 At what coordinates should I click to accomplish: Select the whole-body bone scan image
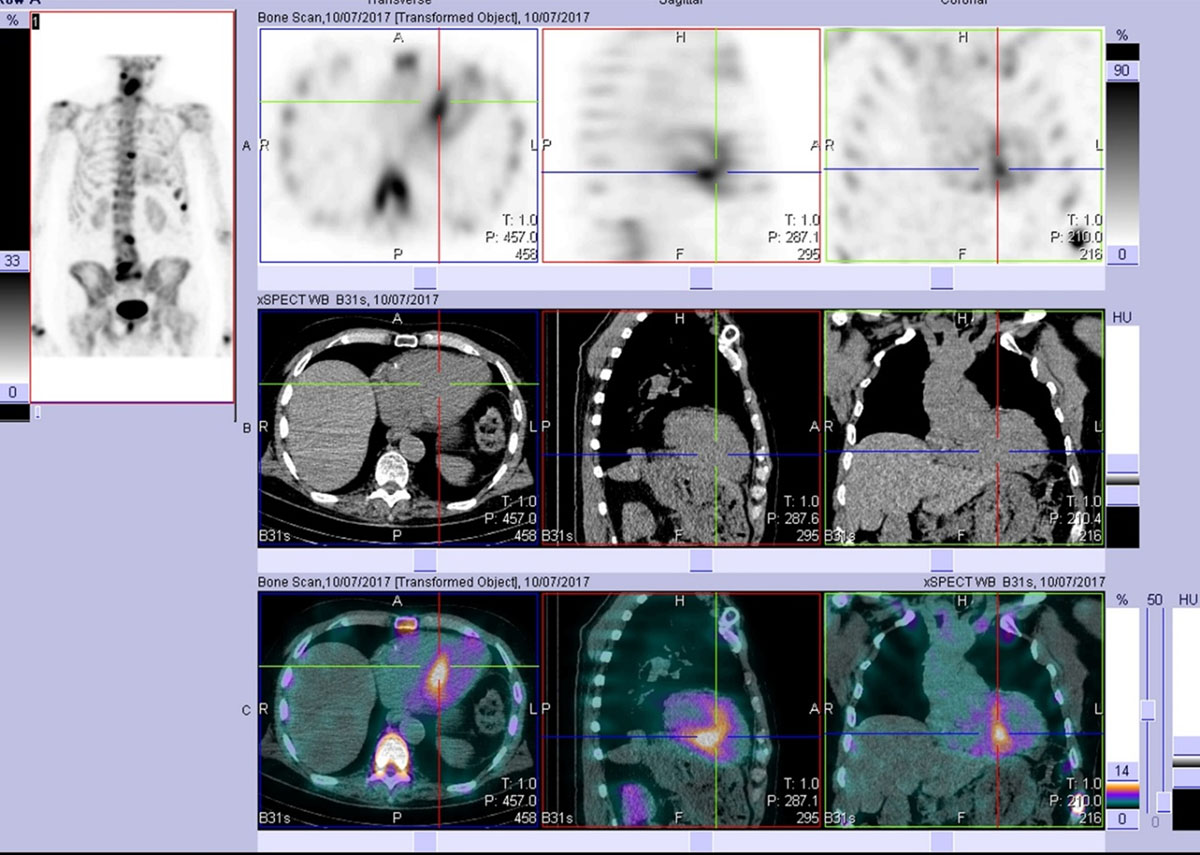point(132,207)
